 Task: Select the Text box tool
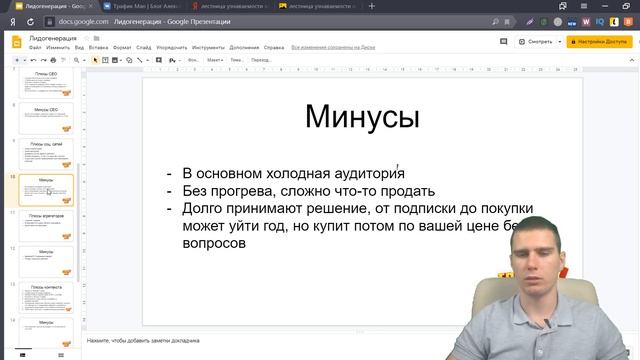click(105, 60)
